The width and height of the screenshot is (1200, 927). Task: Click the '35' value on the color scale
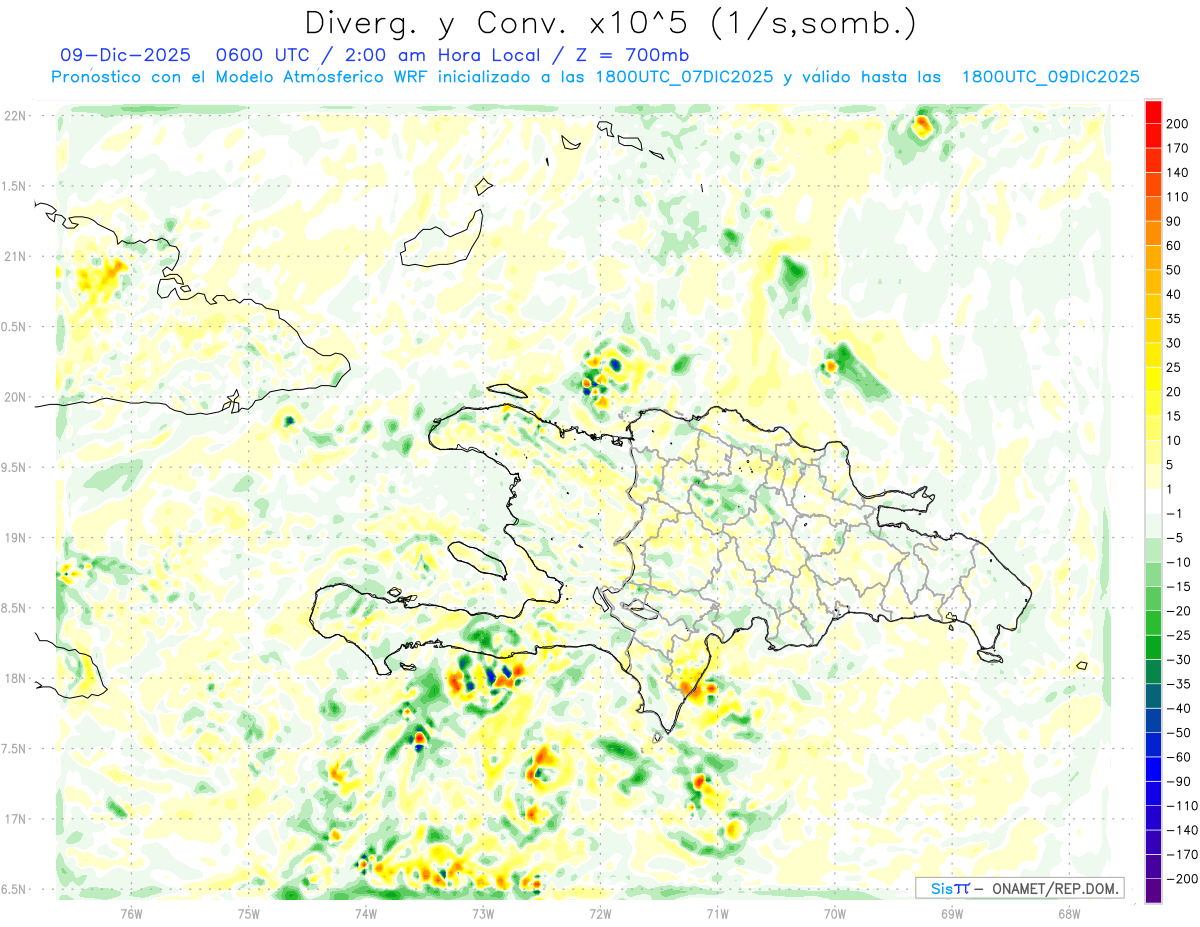[1174, 319]
